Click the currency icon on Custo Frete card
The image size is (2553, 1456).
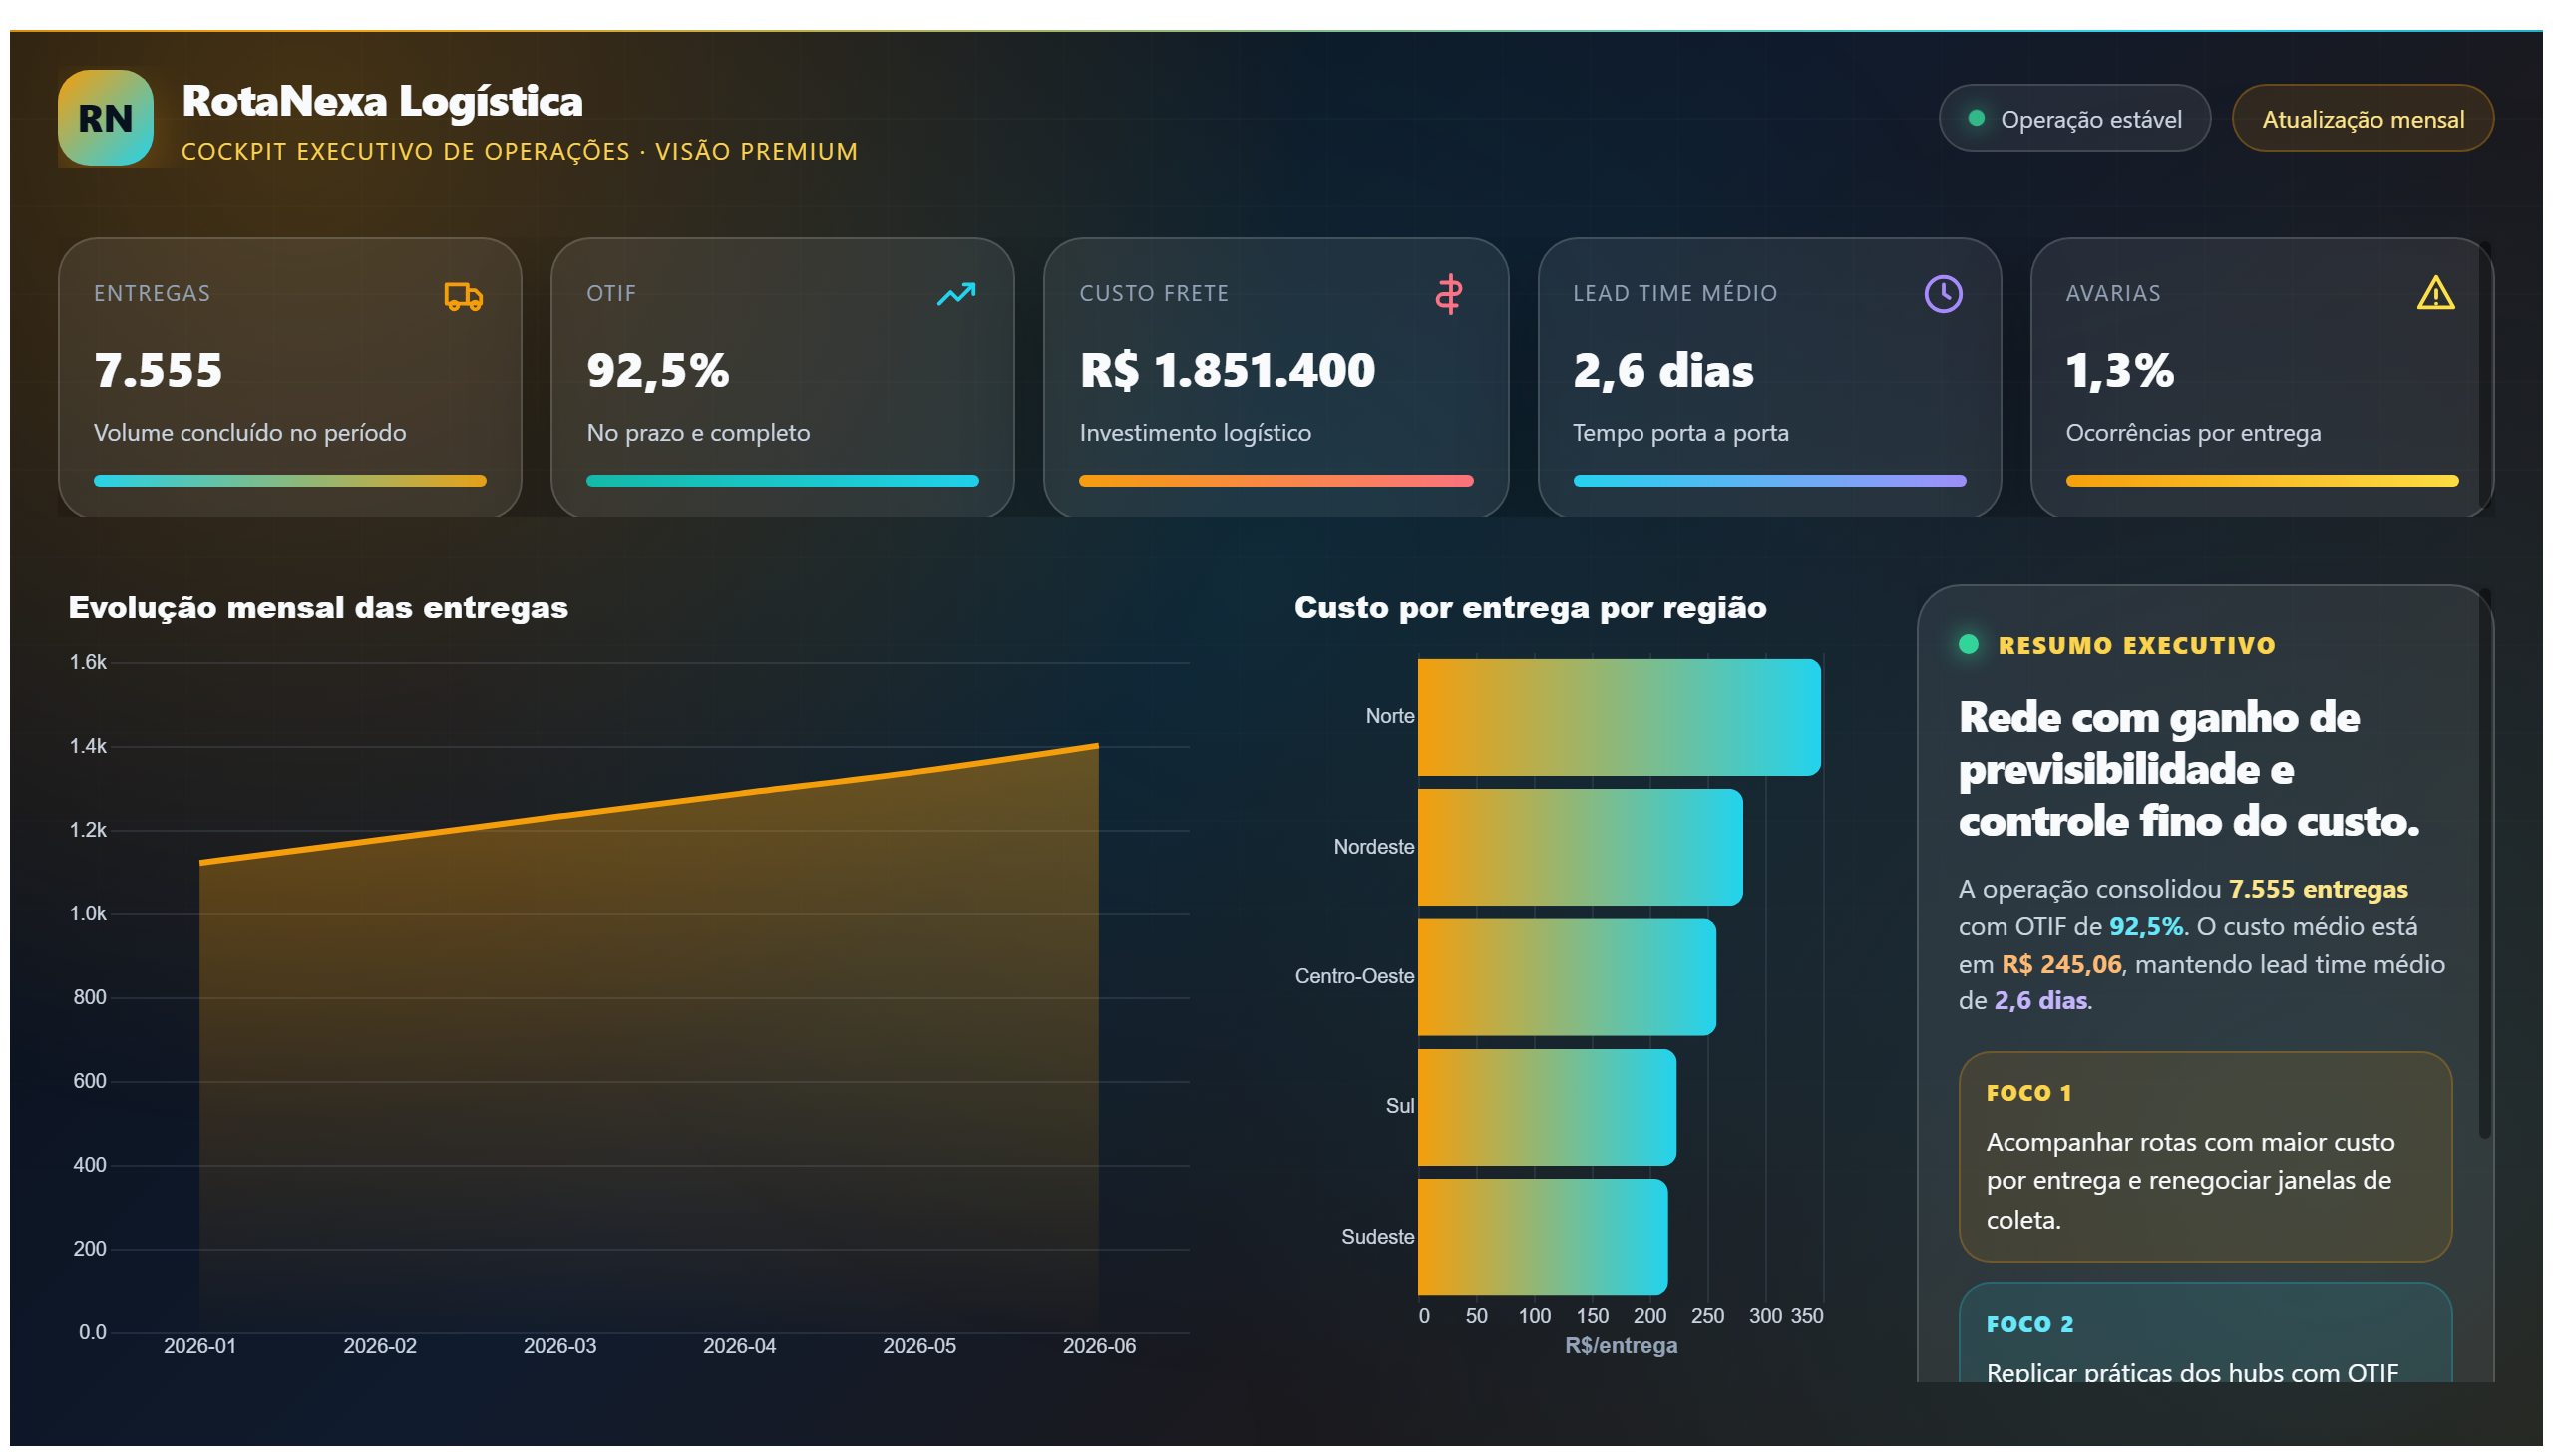click(x=1449, y=295)
